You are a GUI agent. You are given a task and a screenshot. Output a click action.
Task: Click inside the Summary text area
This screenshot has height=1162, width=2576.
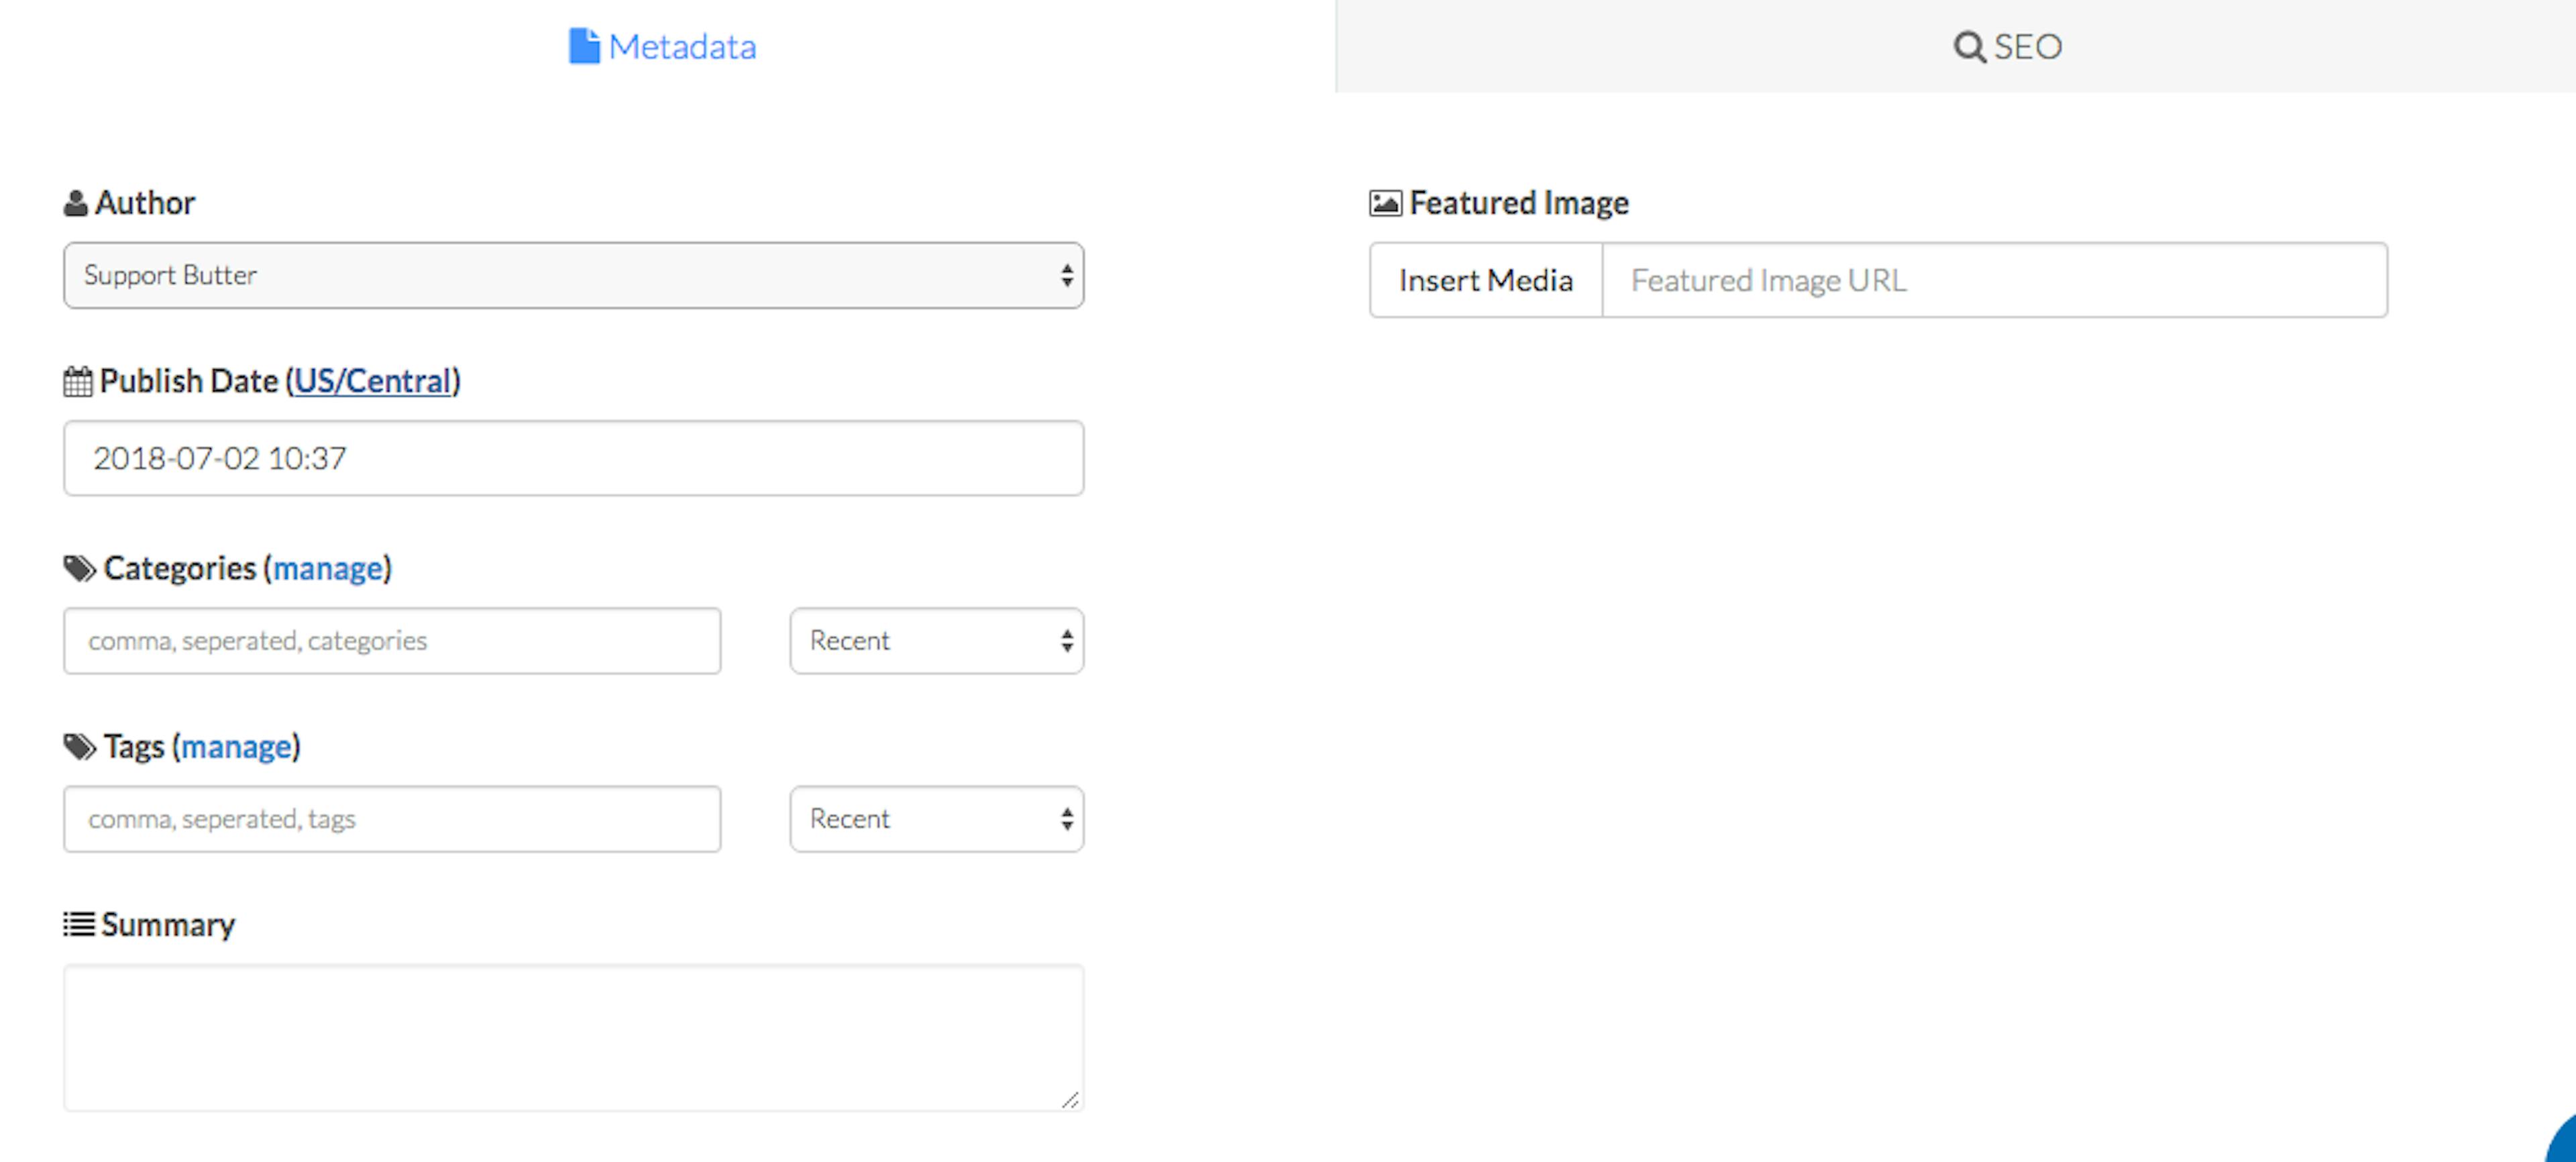point(574,1037)
